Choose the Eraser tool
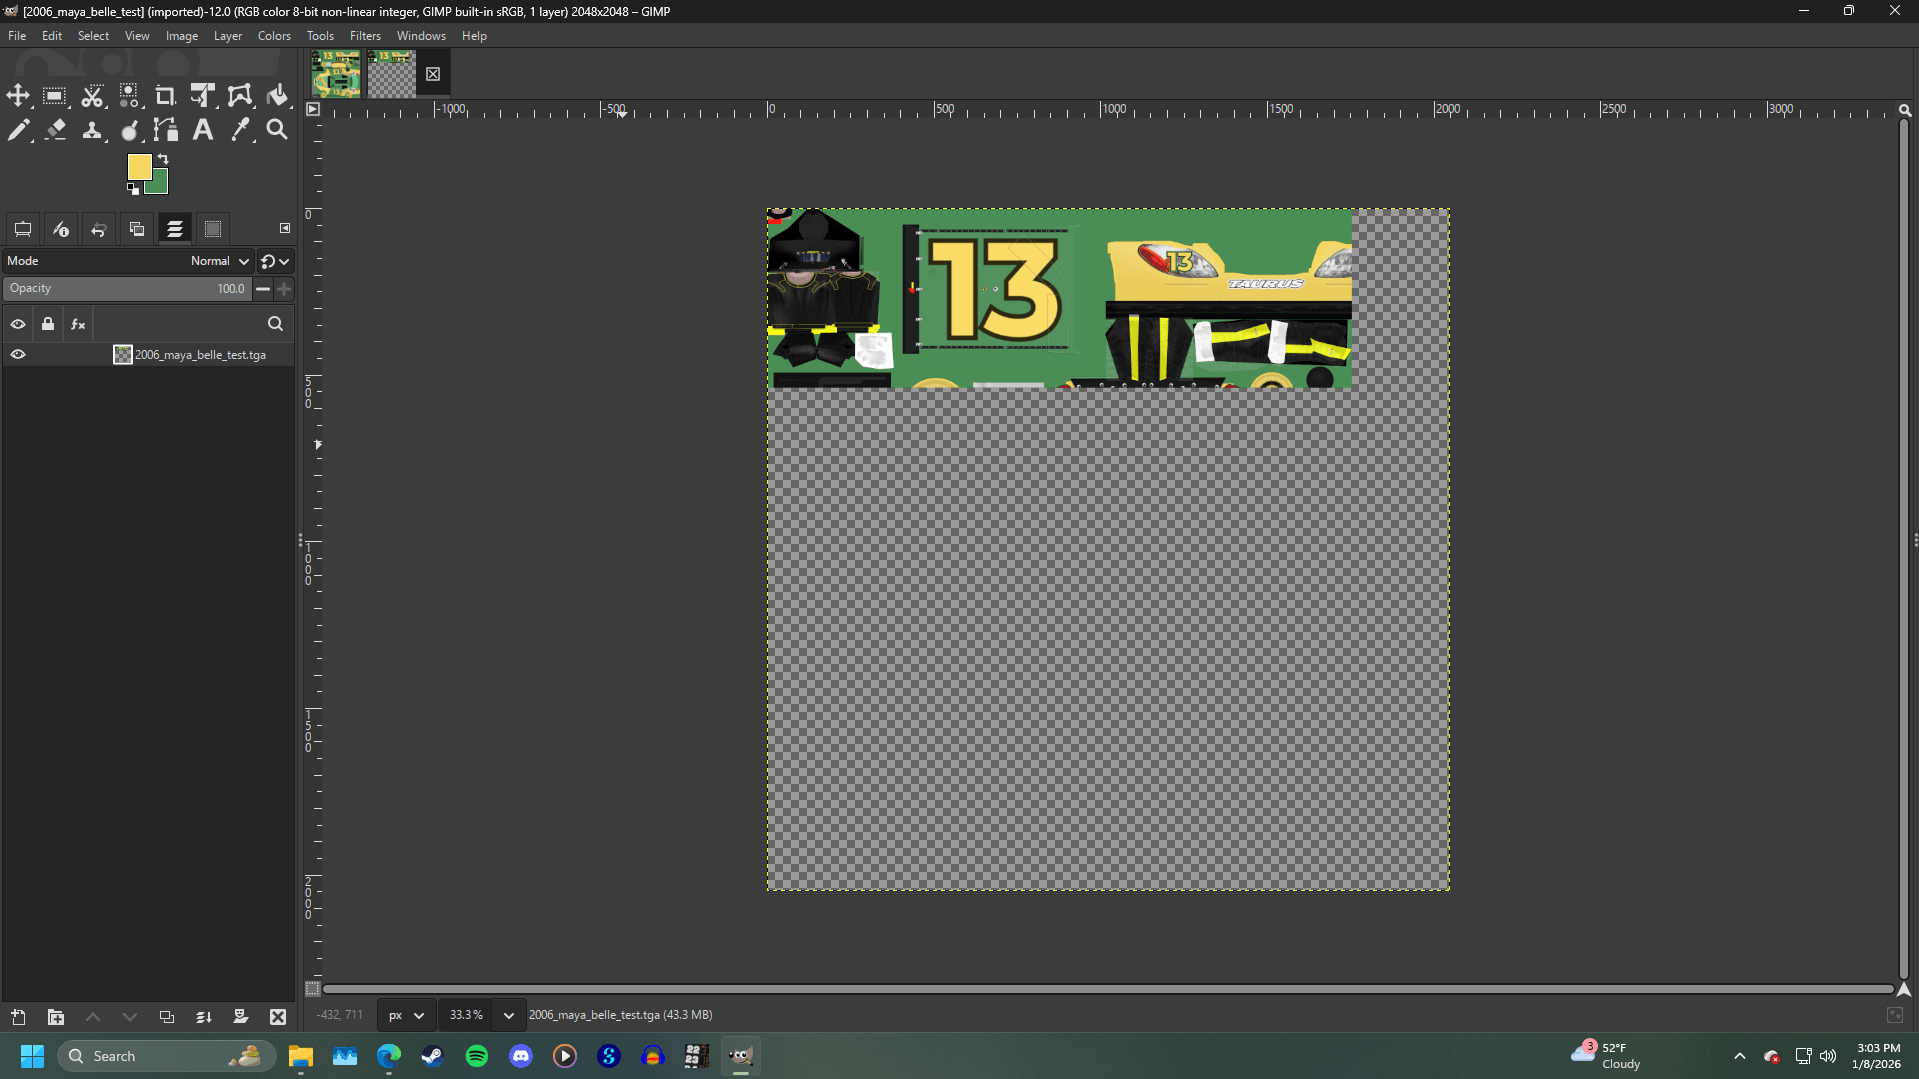The width and height of the screenshot is (1919, 1079). 56,130
